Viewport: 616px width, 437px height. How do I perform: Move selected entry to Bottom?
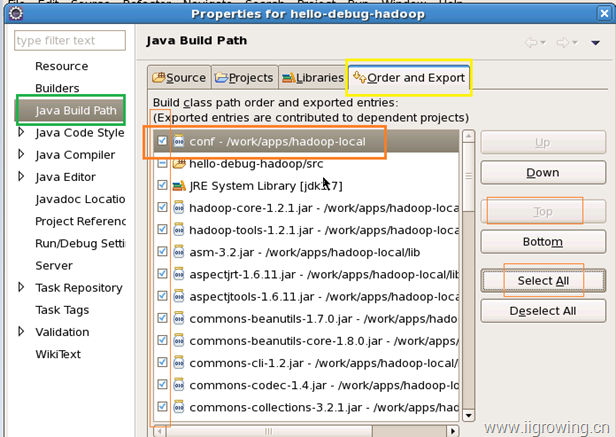543,241
